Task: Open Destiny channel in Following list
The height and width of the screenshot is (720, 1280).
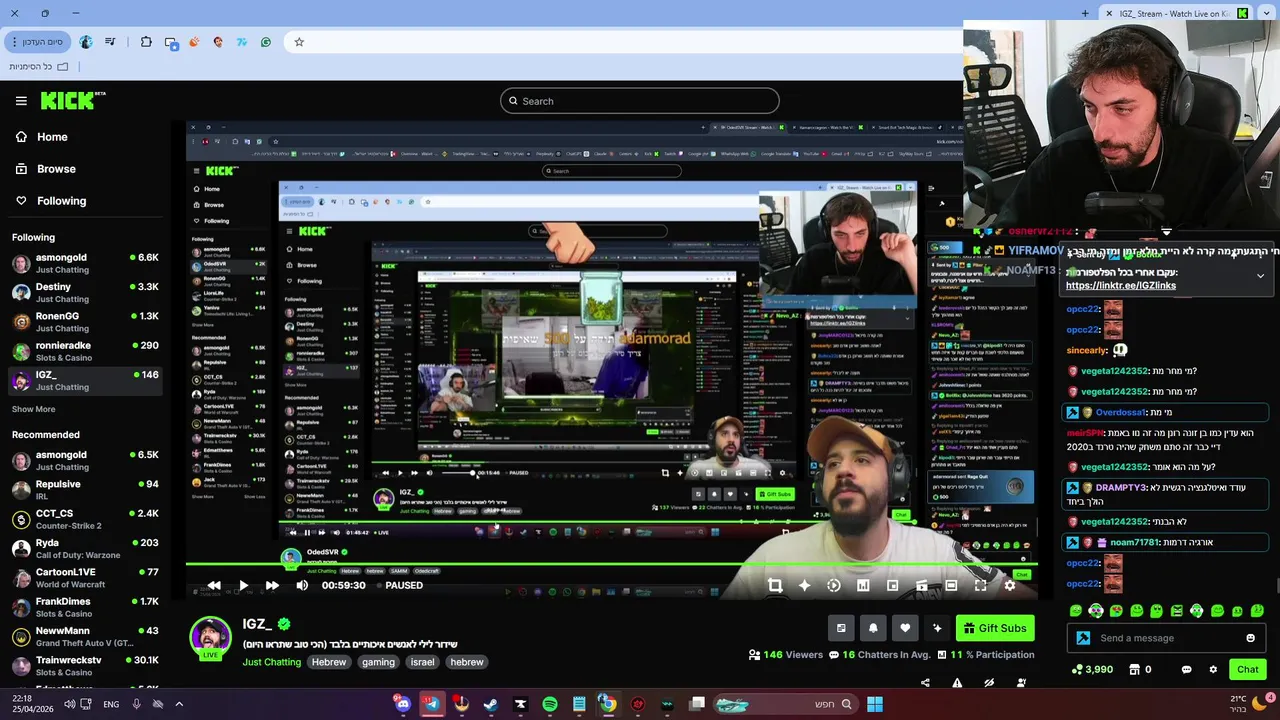Action: 85,292
